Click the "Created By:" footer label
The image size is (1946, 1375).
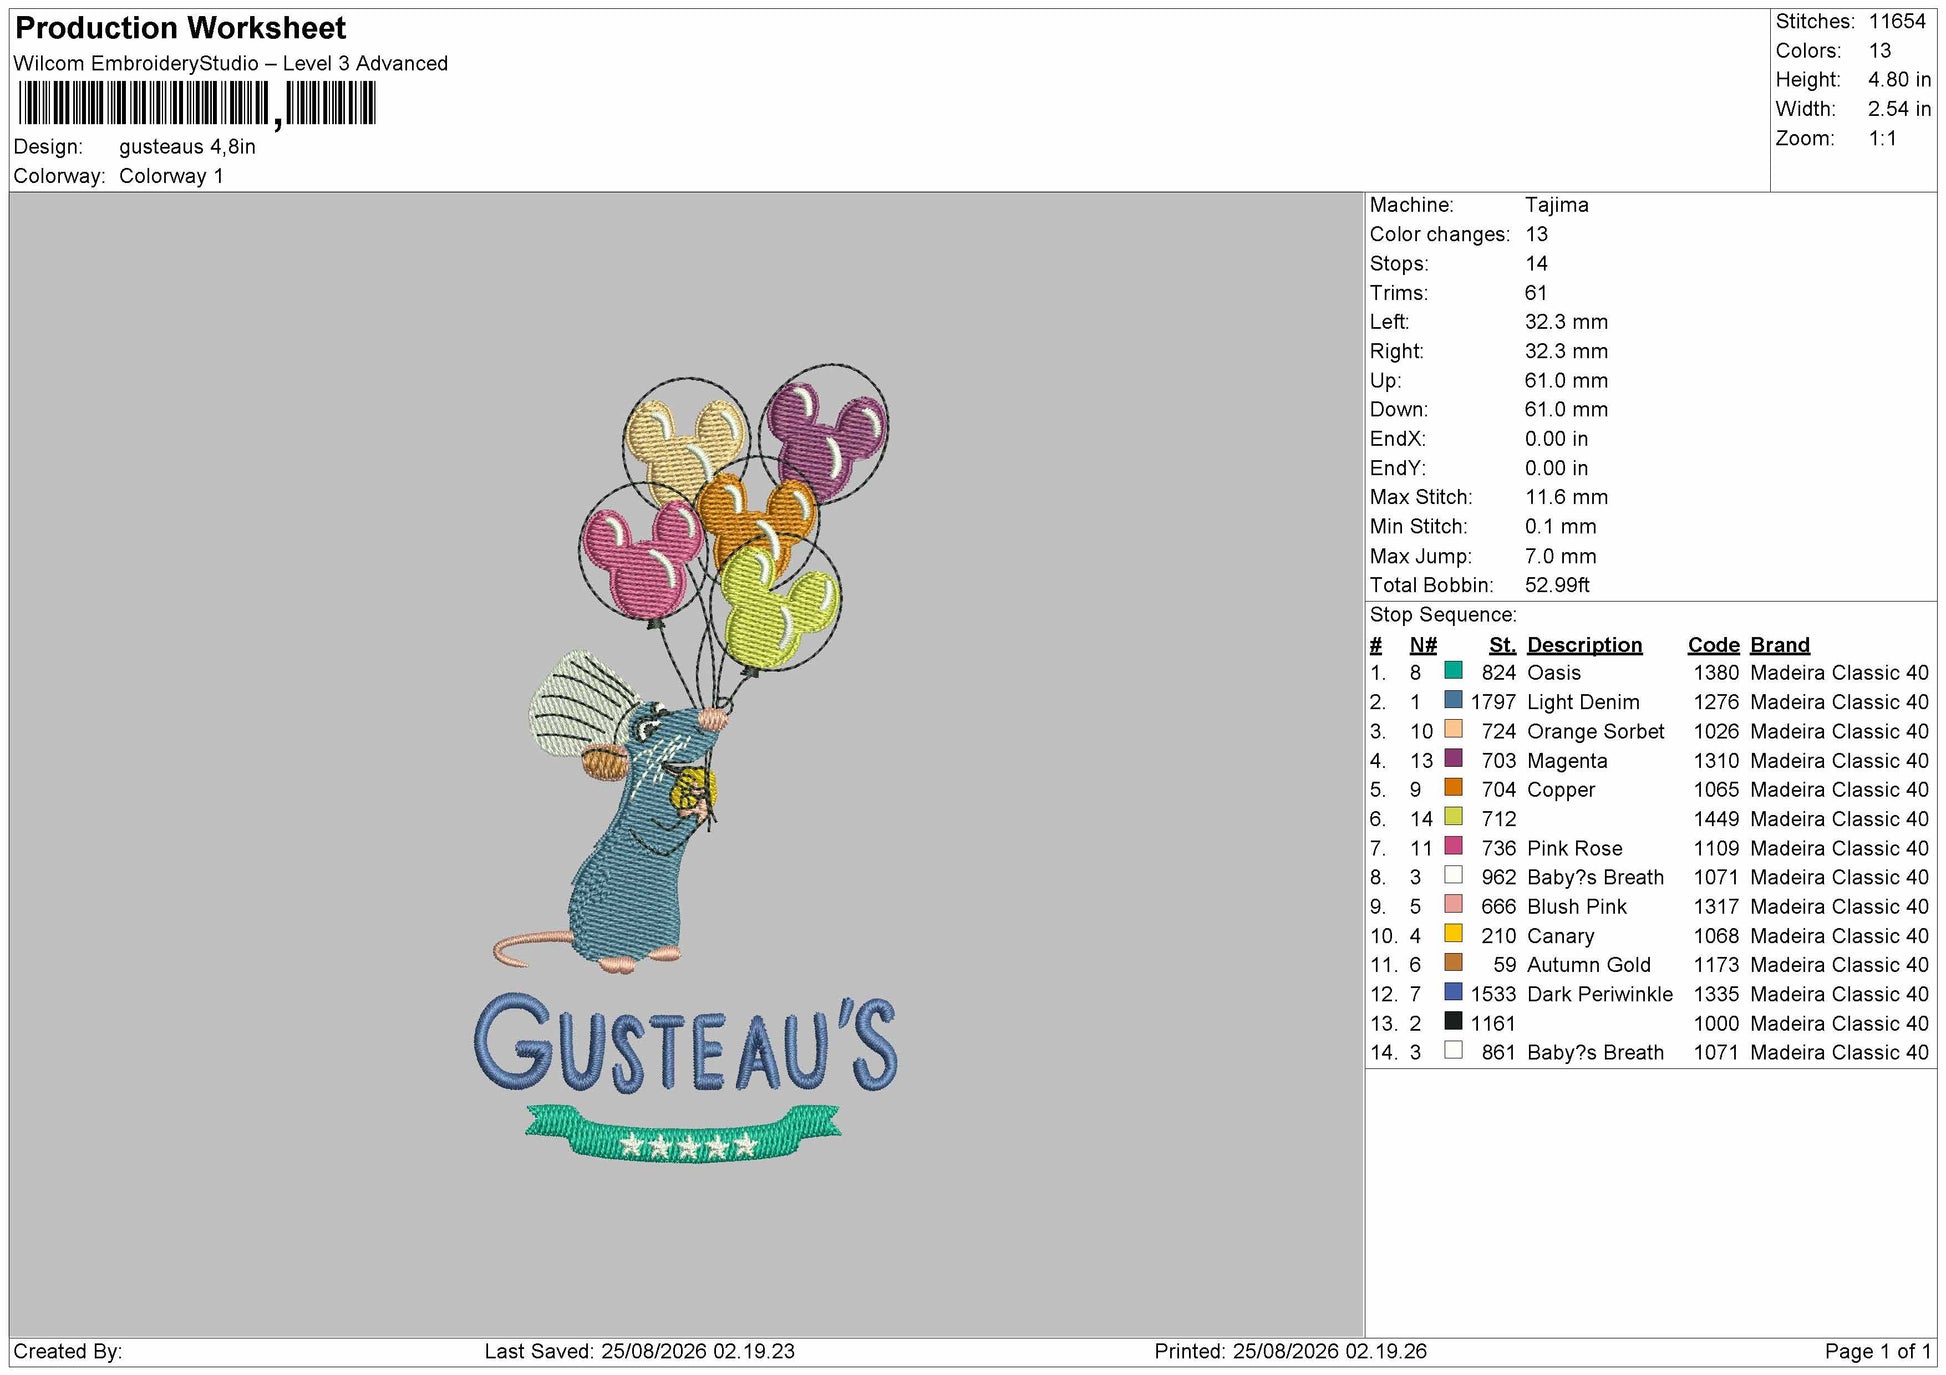(x=68, y=1352)
